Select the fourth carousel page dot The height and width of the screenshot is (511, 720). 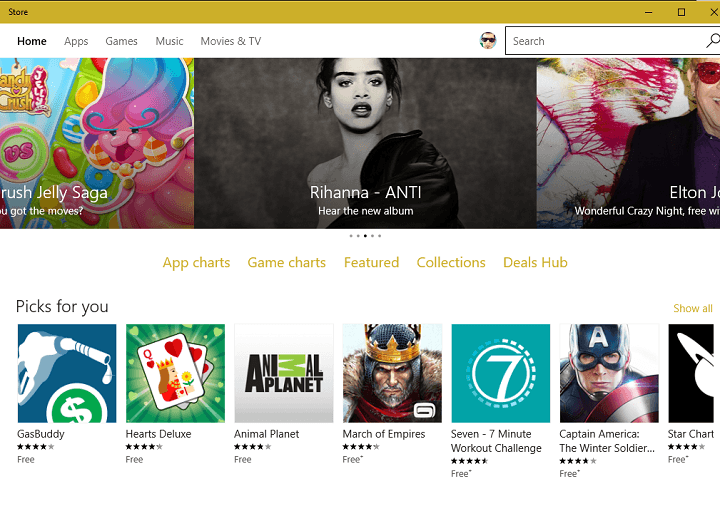(x=372, y=236)
